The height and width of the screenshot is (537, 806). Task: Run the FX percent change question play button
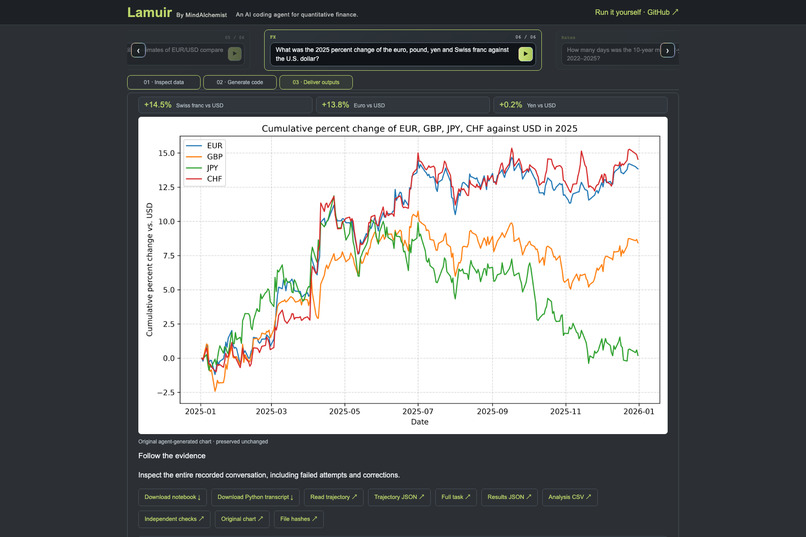(525, 54)
